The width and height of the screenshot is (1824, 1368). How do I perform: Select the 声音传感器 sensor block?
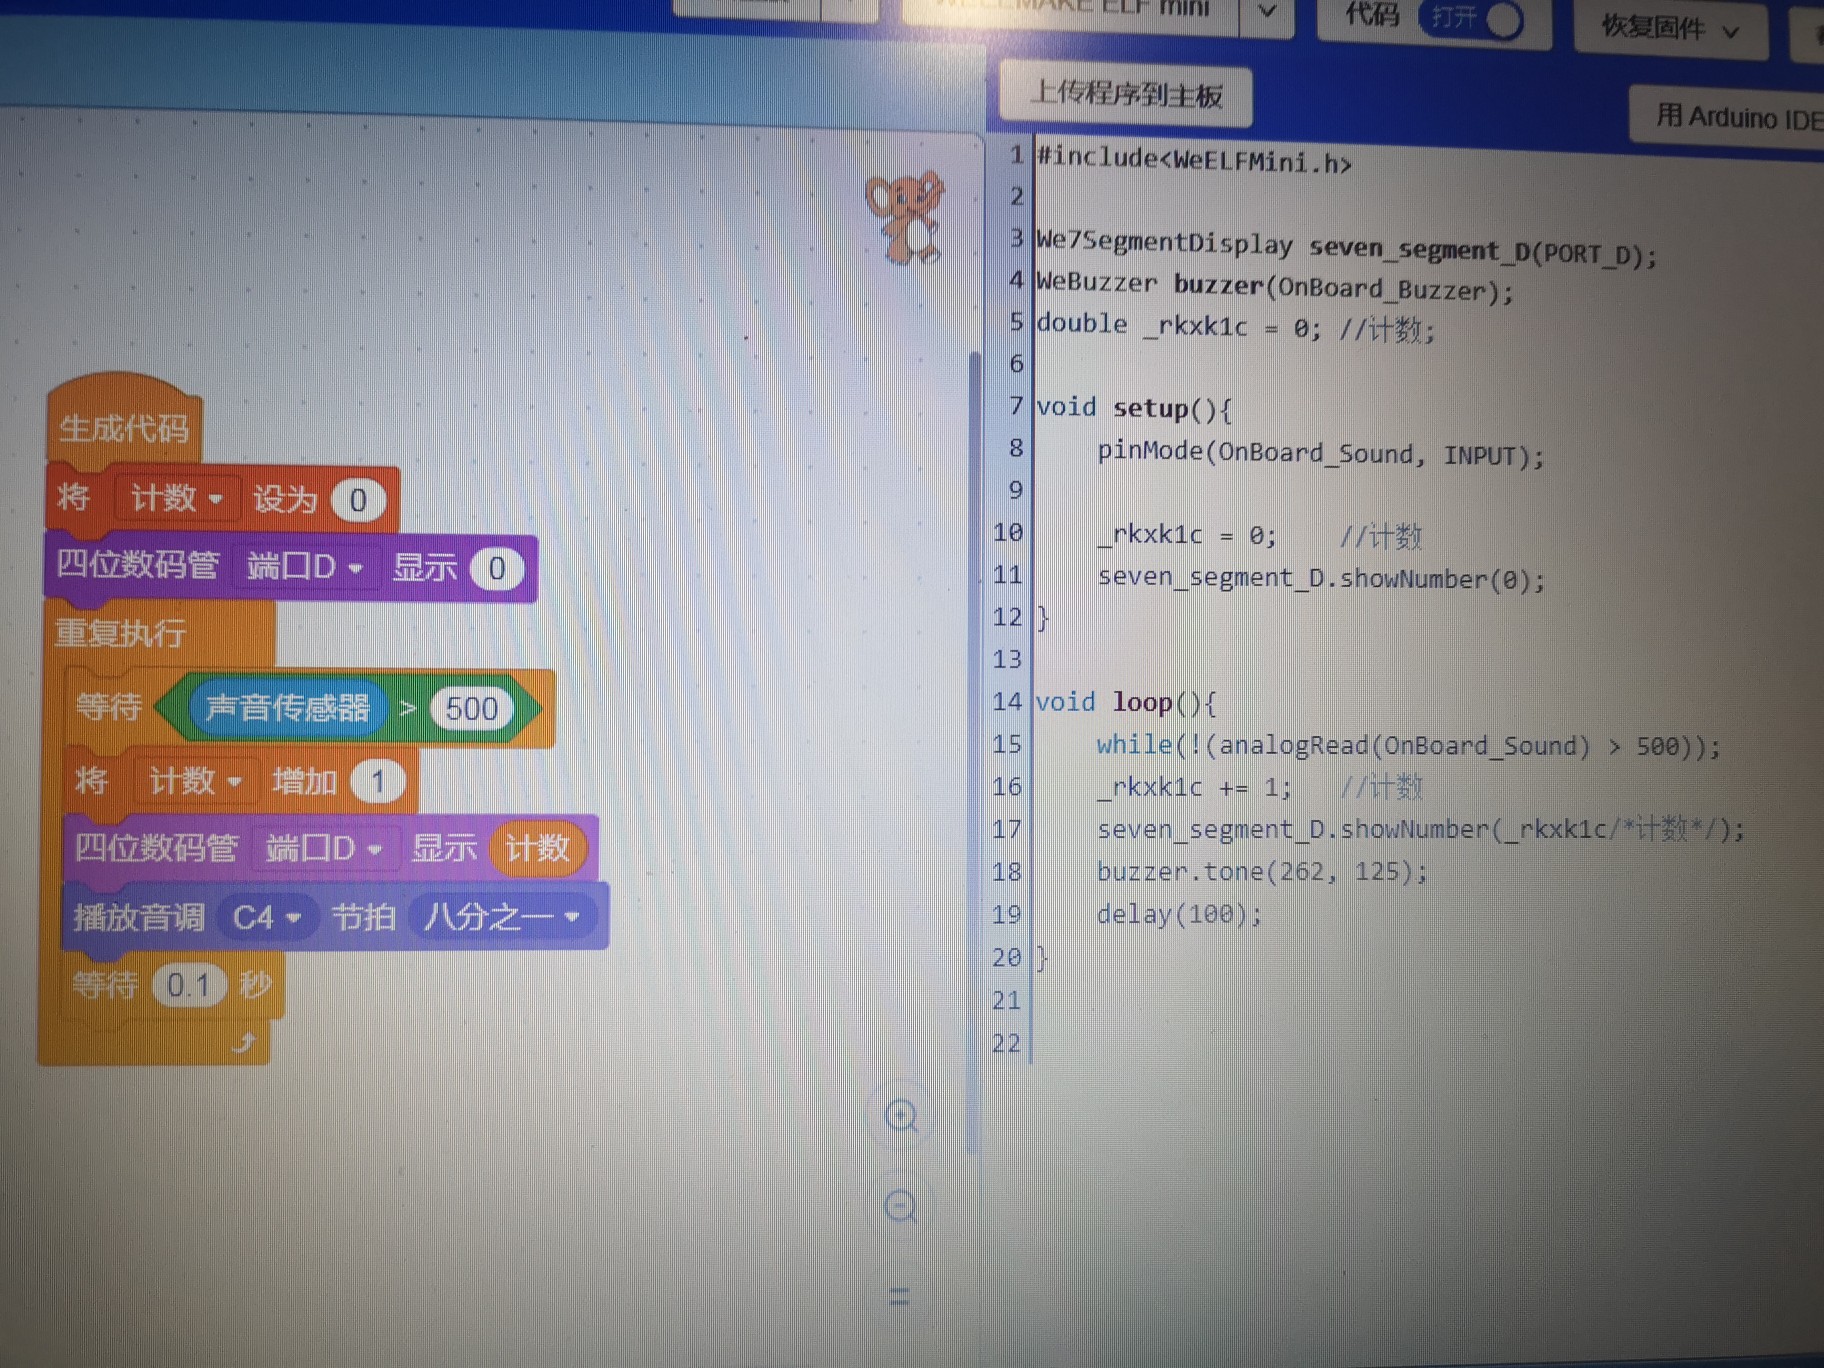click(x=287, y=708)
